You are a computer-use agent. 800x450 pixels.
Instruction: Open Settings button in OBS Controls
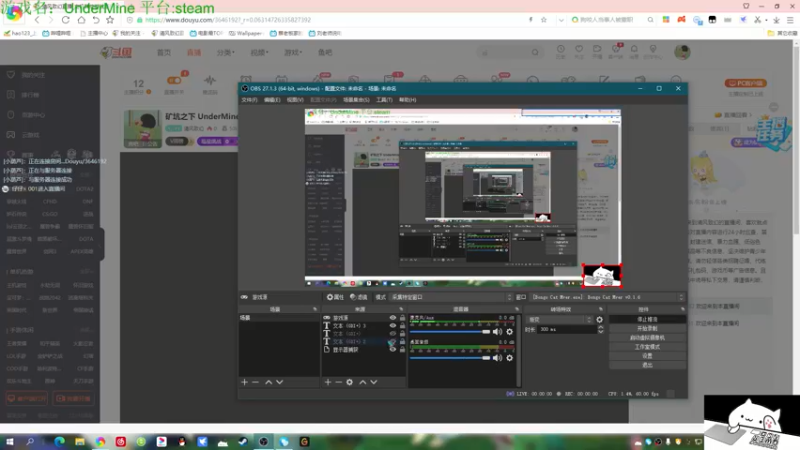[647, 356]
